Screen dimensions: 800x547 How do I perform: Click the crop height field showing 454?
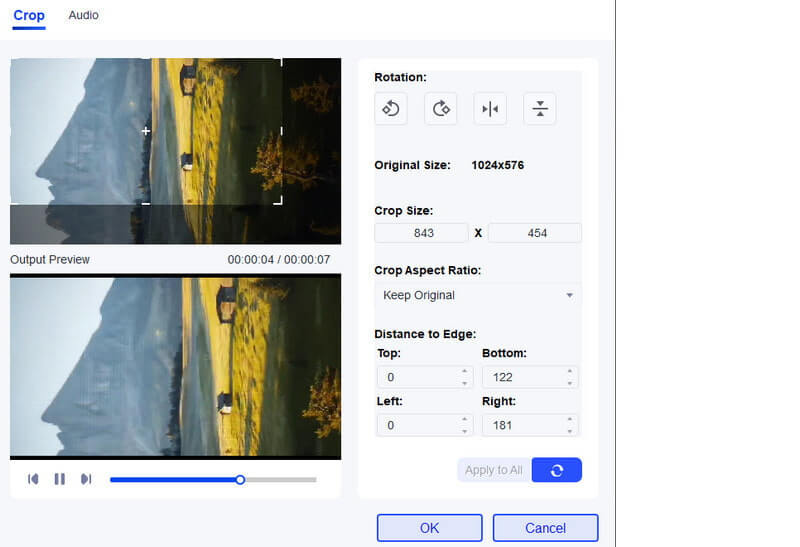pos(535,233)
